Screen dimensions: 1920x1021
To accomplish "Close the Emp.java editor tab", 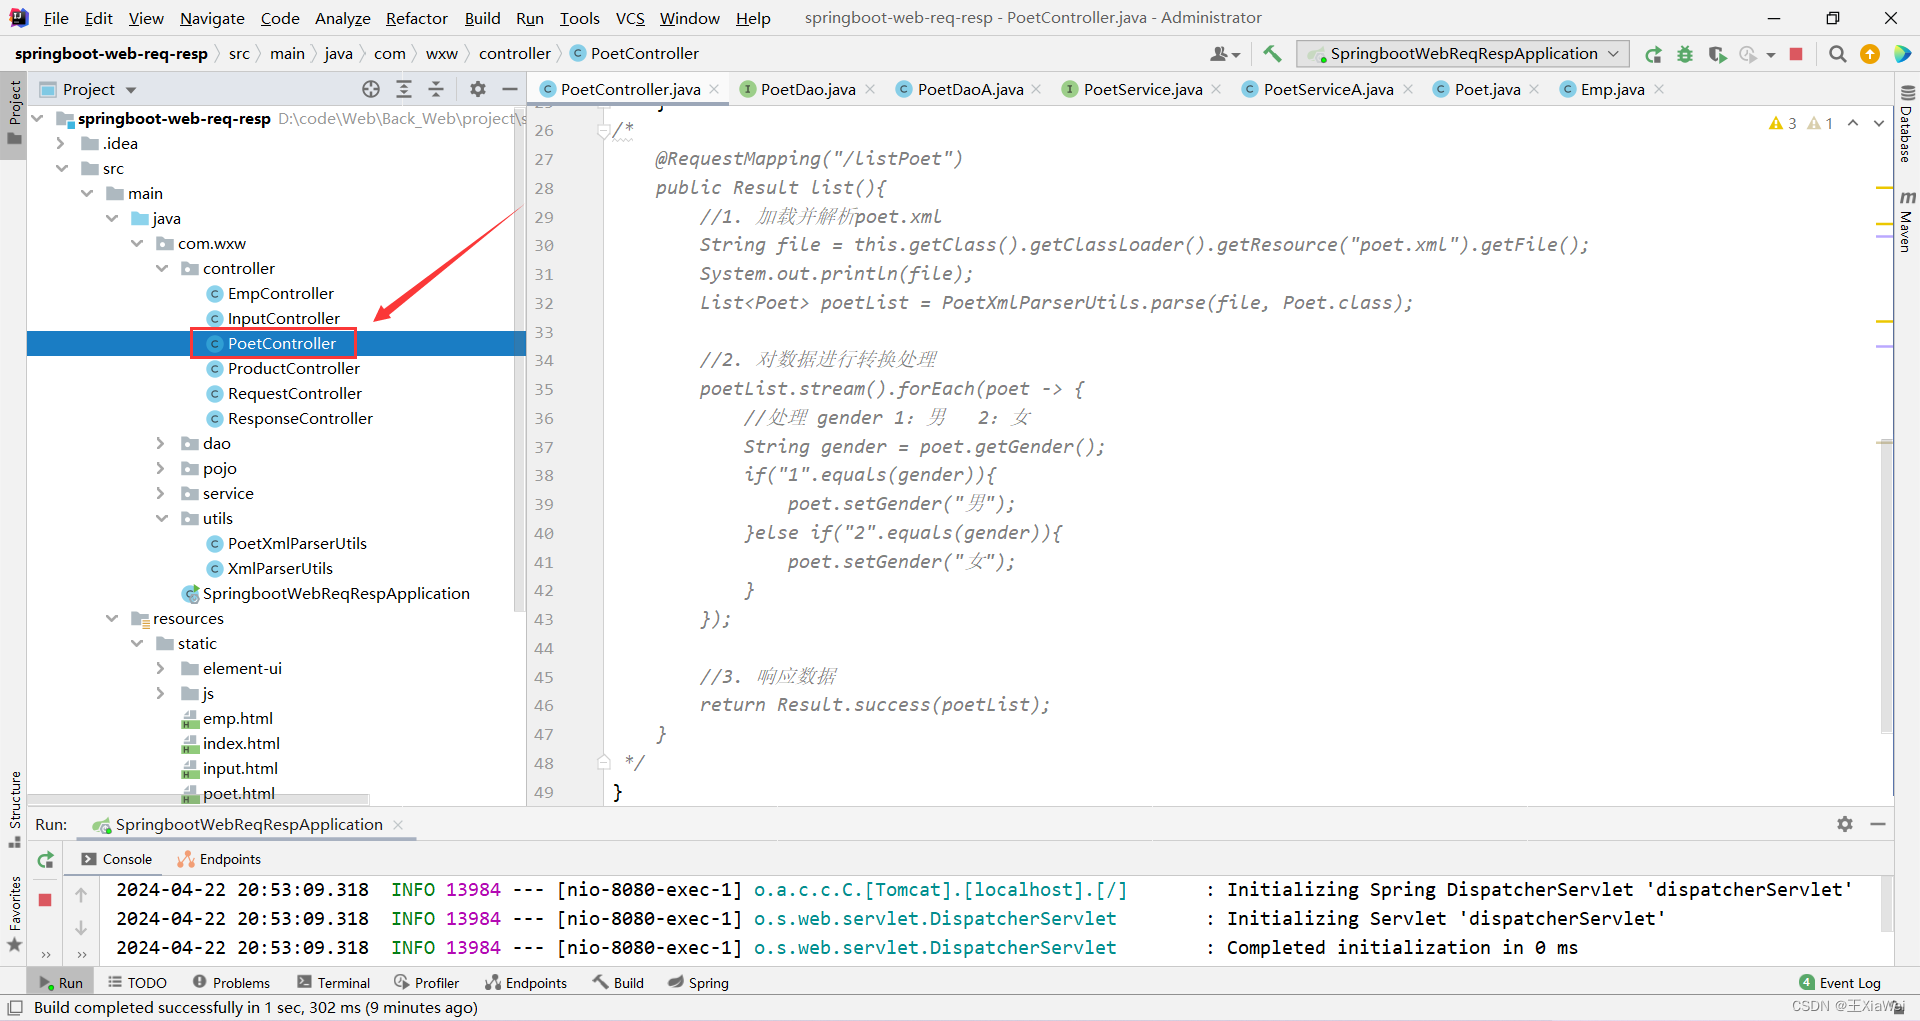I will pos(1659,89).
